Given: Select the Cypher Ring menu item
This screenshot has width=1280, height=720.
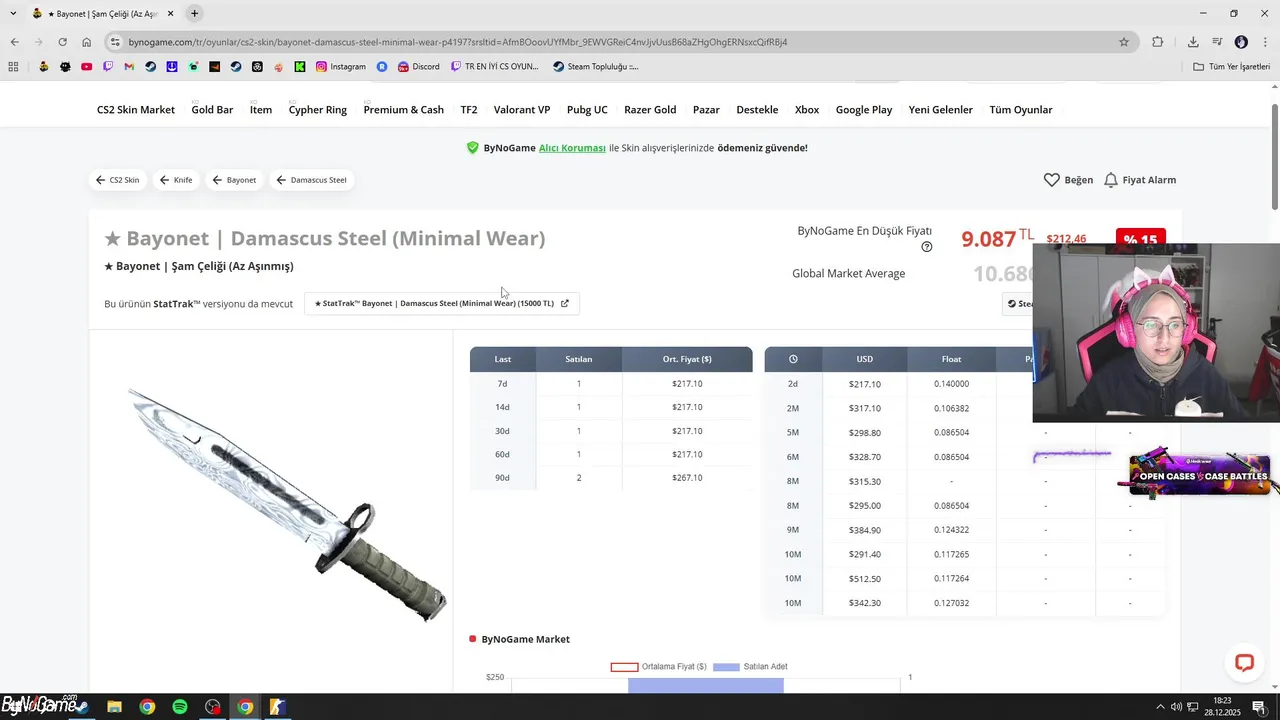Looking at the screenshot, I should point(318,110).
